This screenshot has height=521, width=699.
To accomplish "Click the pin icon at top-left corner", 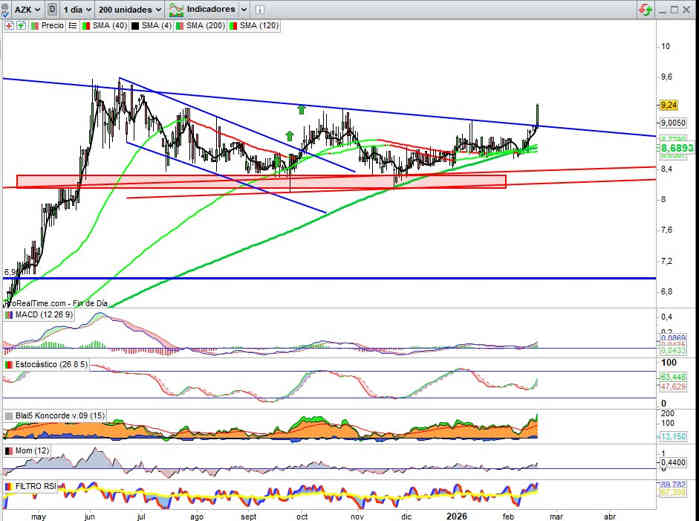I will 5,9.
